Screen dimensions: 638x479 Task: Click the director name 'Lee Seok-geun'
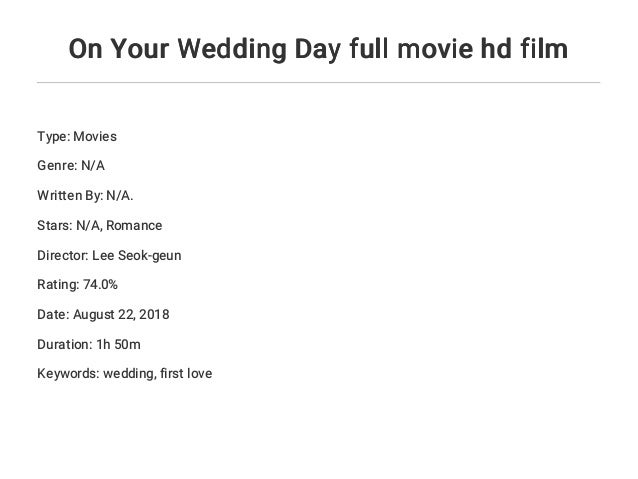[x=137, y=255]
